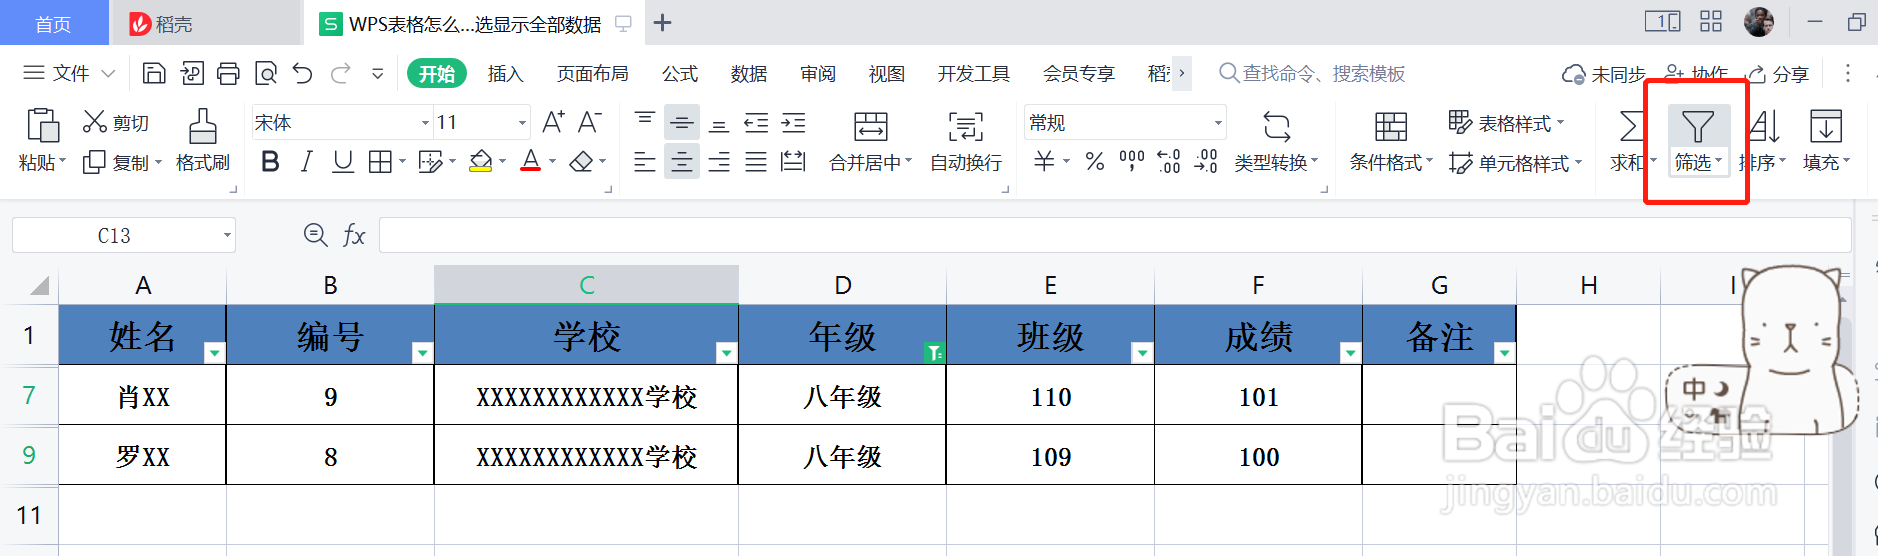
Task: Align text right horizontally
Action: 719,162
